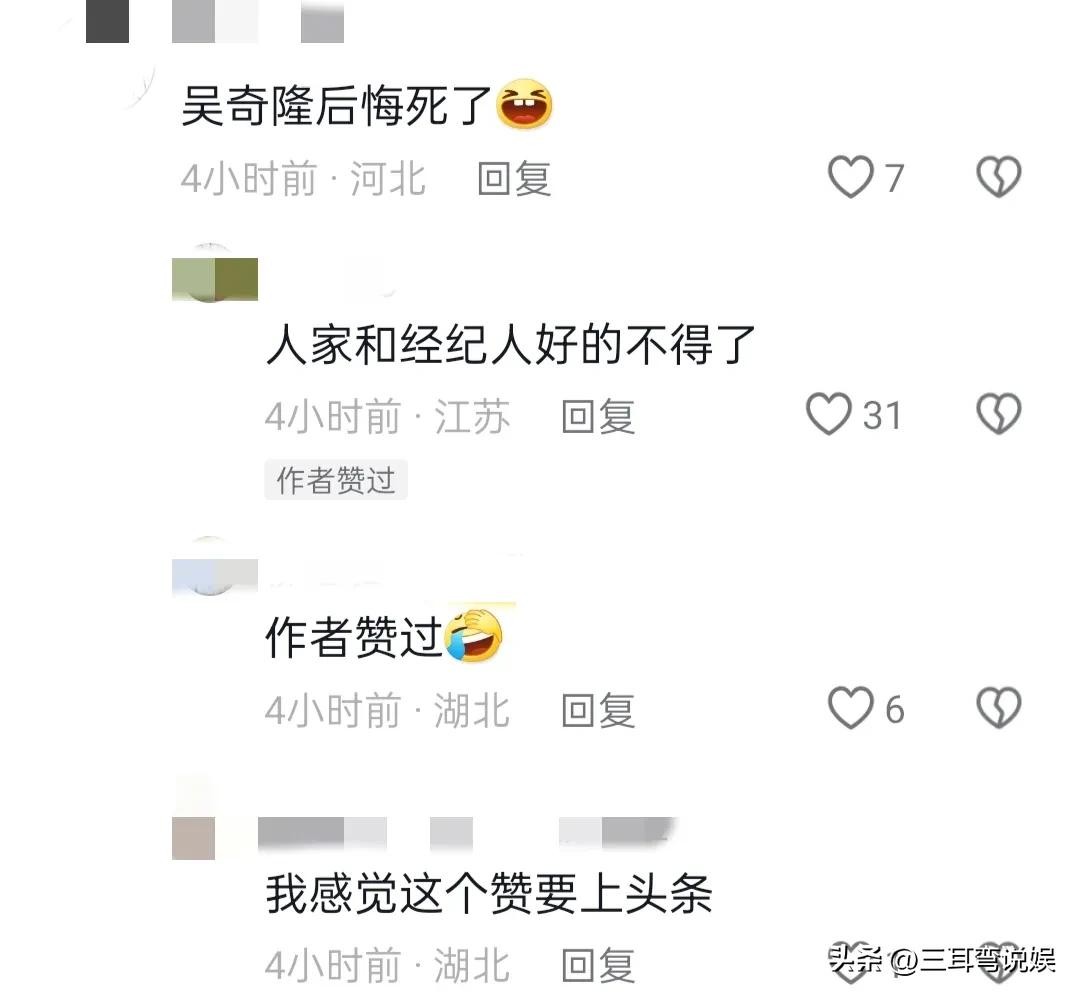The height and width of the screenshot is (998, 1080).
Task: Reply to the 作者赞过 comment from 湖北
Action: [599, 711]
